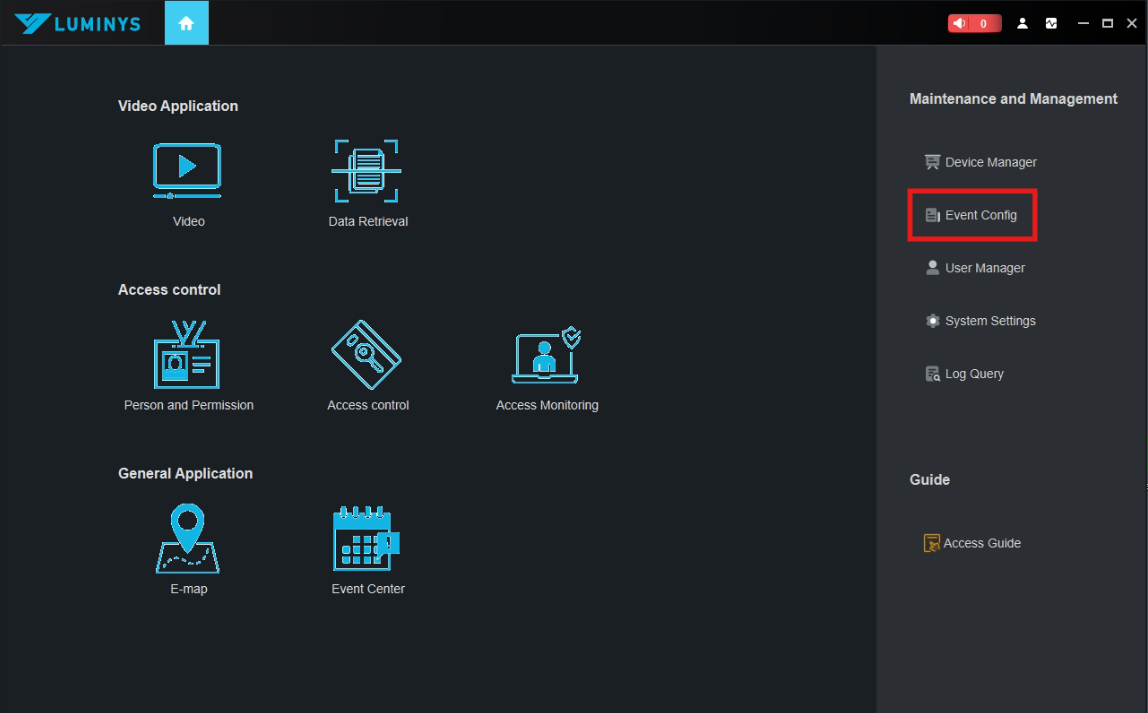
Task: Launch the Data Retrieval module
Action: point(367,171)
